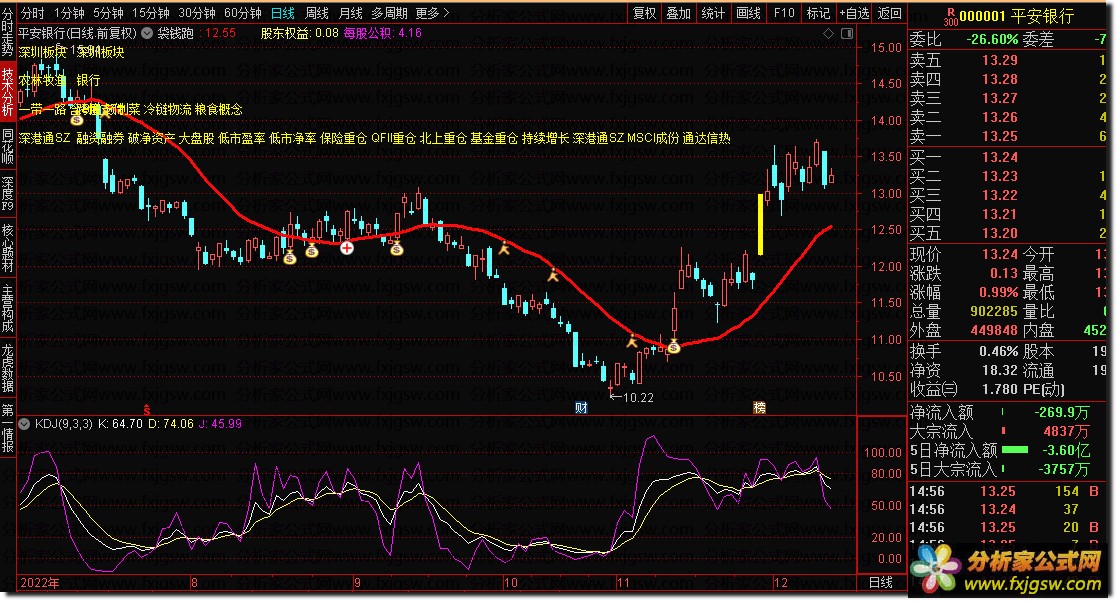Switch to 周线 weekly chart
This screenshot has width=1118, height=601.
click(x=317, y=13)
